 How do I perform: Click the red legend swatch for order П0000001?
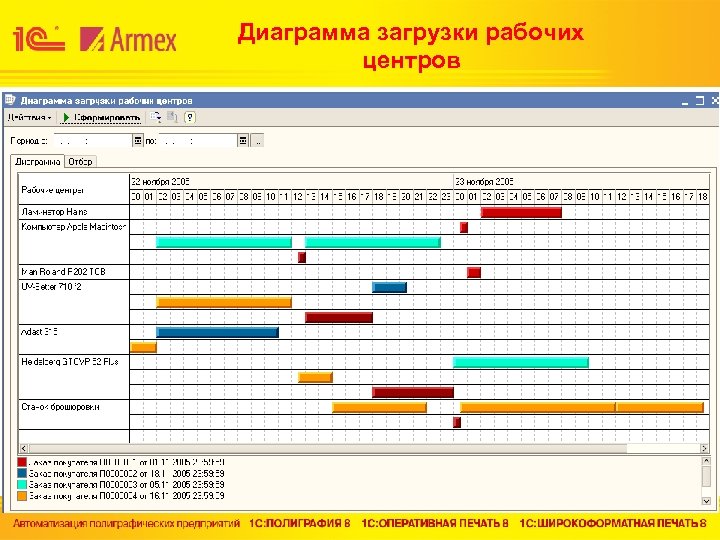coord(22,462)
